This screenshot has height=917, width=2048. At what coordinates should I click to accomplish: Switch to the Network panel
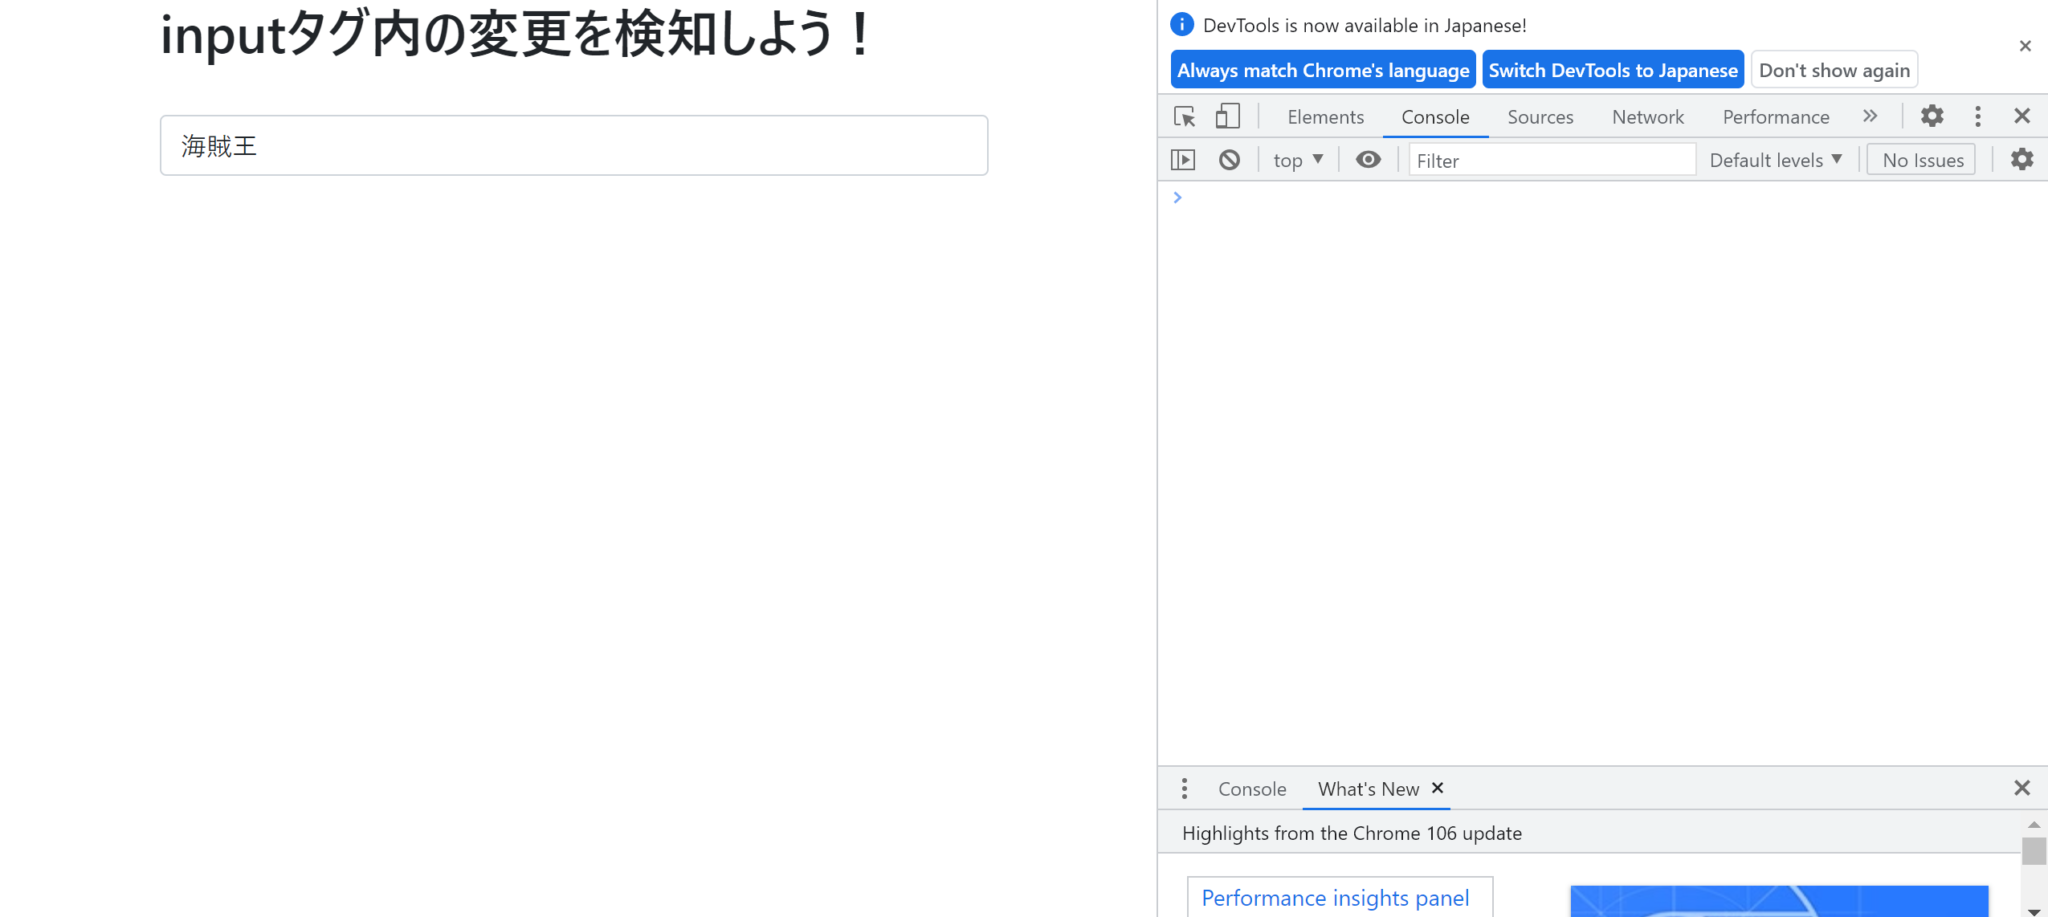coord(1647,116)
